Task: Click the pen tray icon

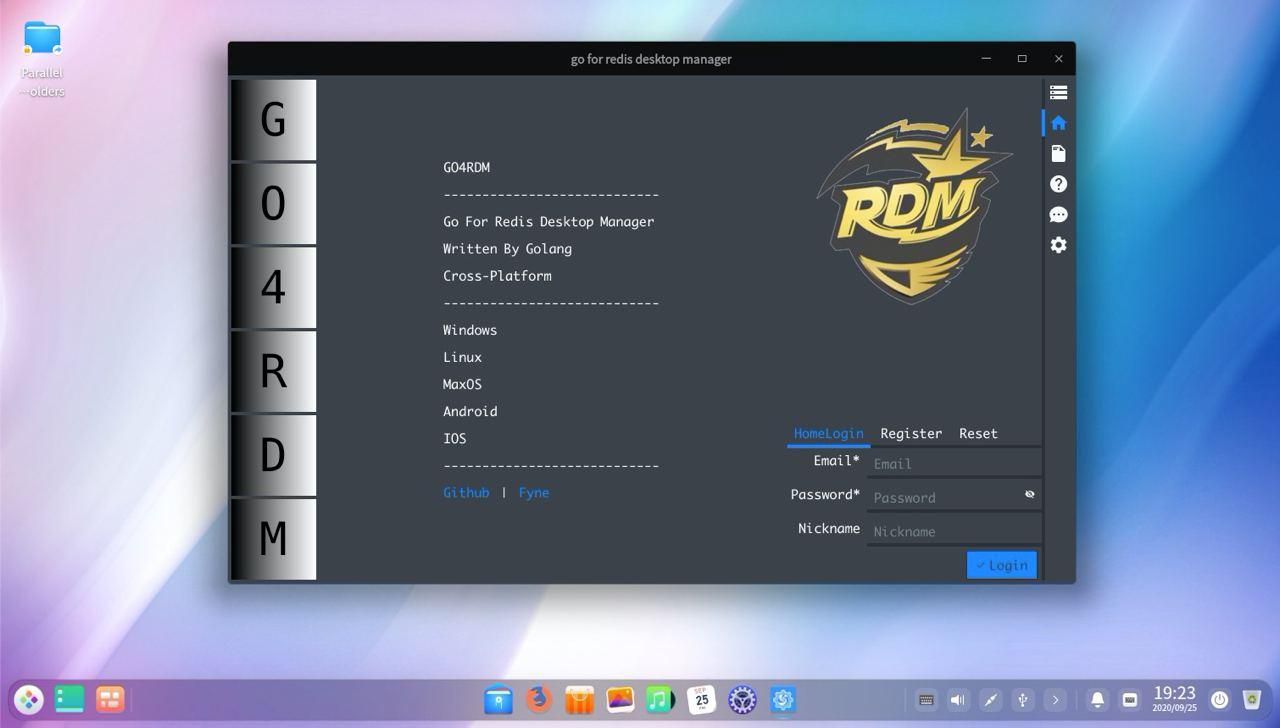Action: [x=990, y=700]
